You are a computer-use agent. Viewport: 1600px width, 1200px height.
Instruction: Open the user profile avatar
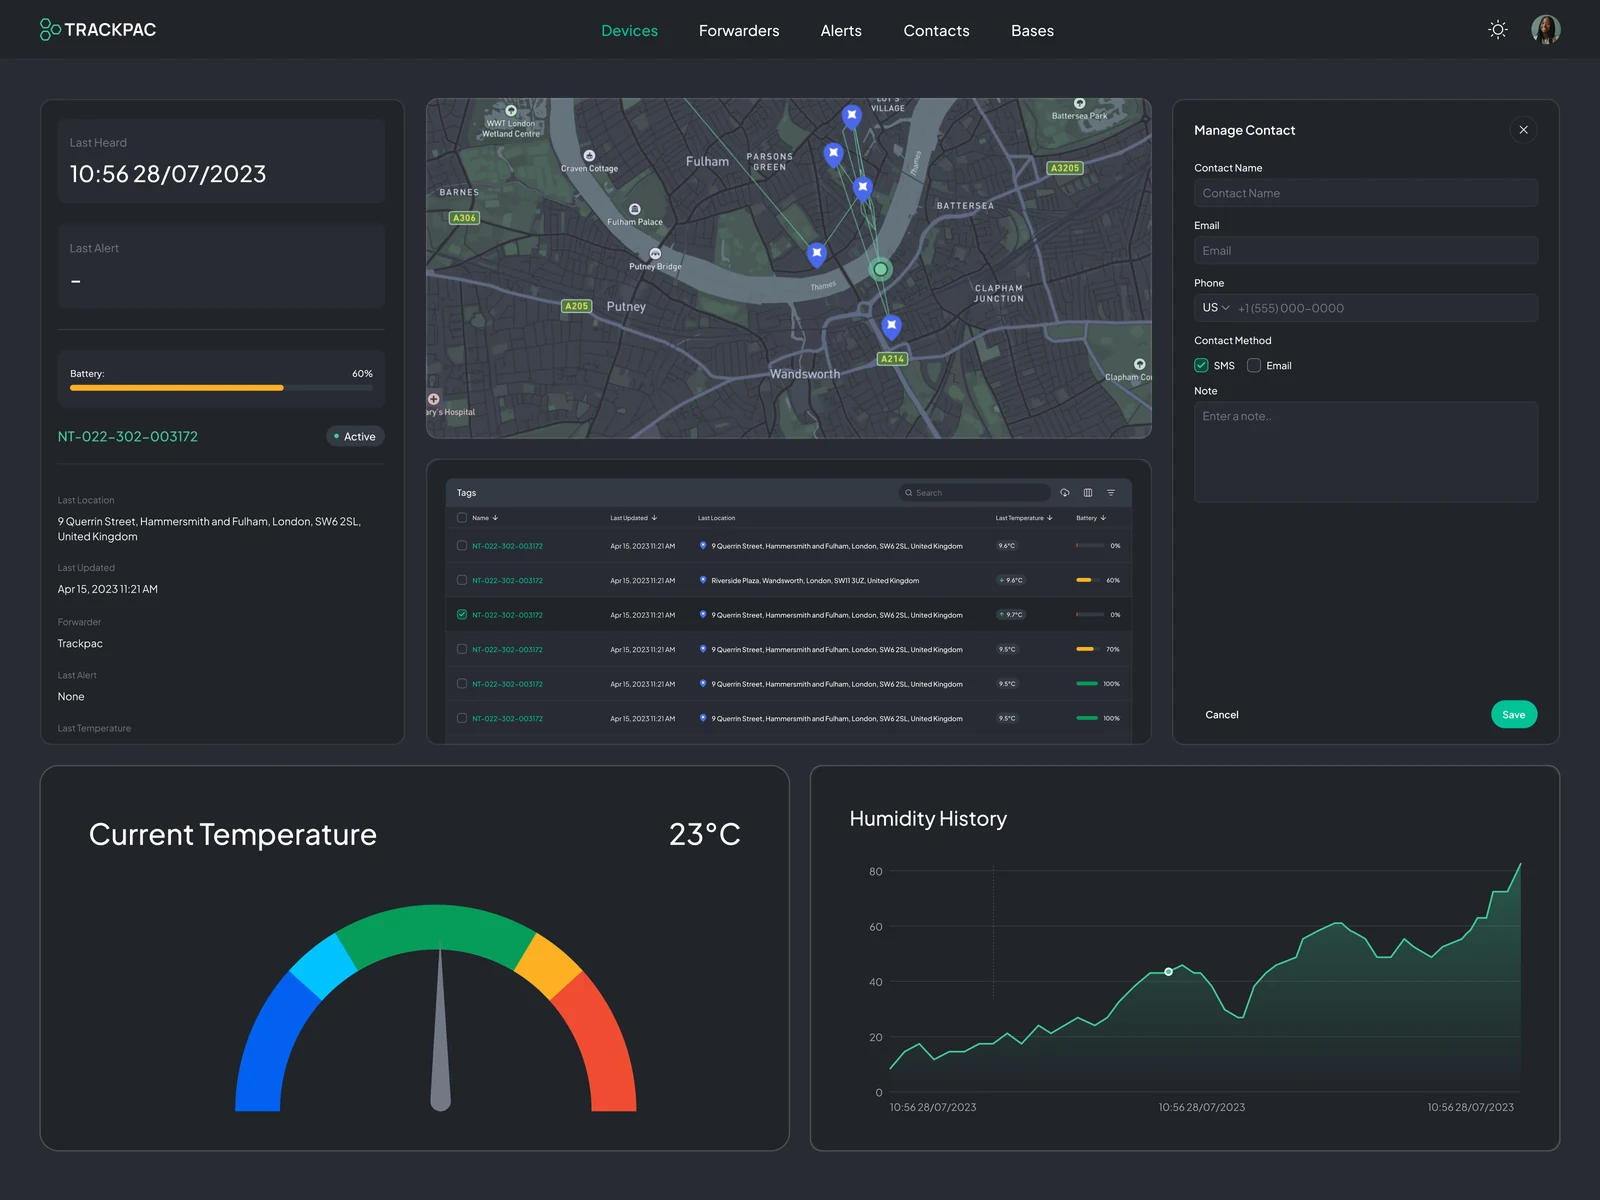click(x=1546, y=30)
